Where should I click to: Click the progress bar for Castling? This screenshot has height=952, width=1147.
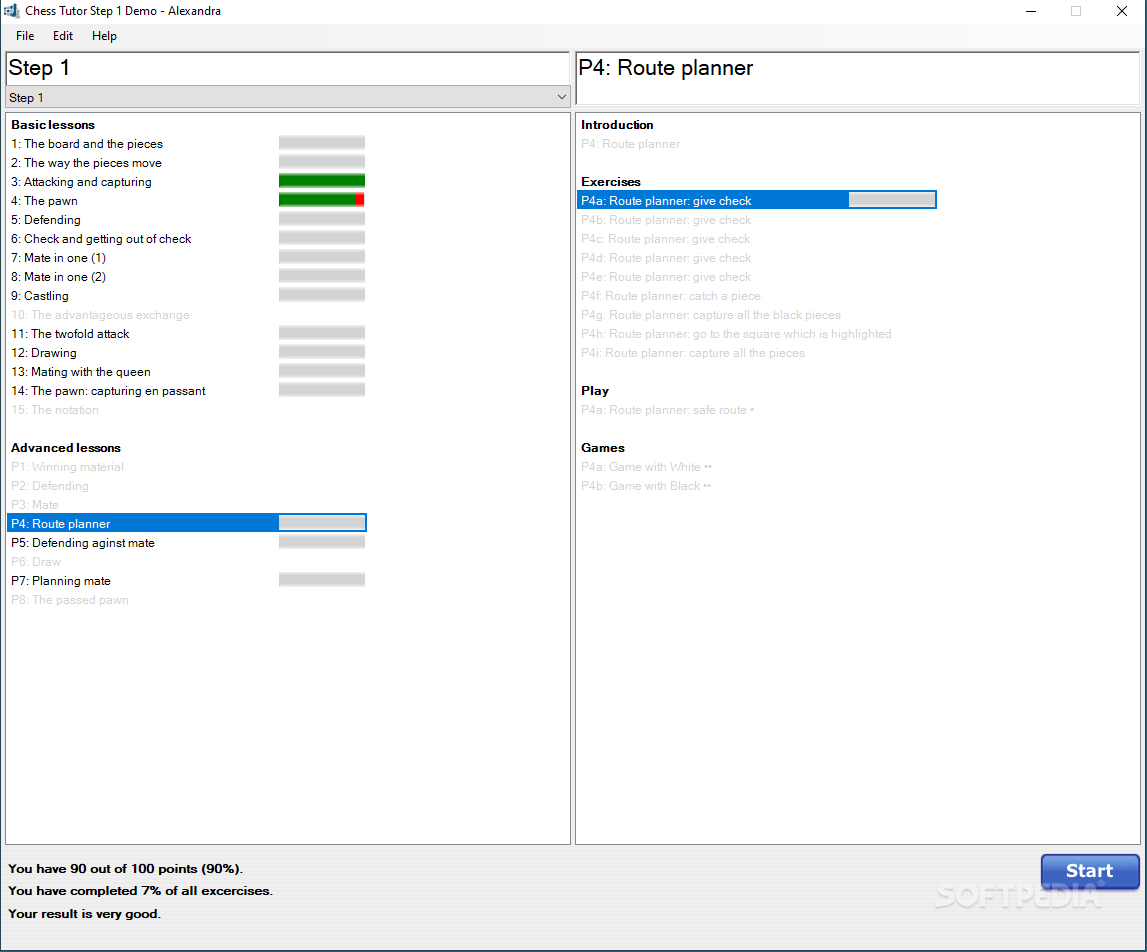(x=322, y=295)
